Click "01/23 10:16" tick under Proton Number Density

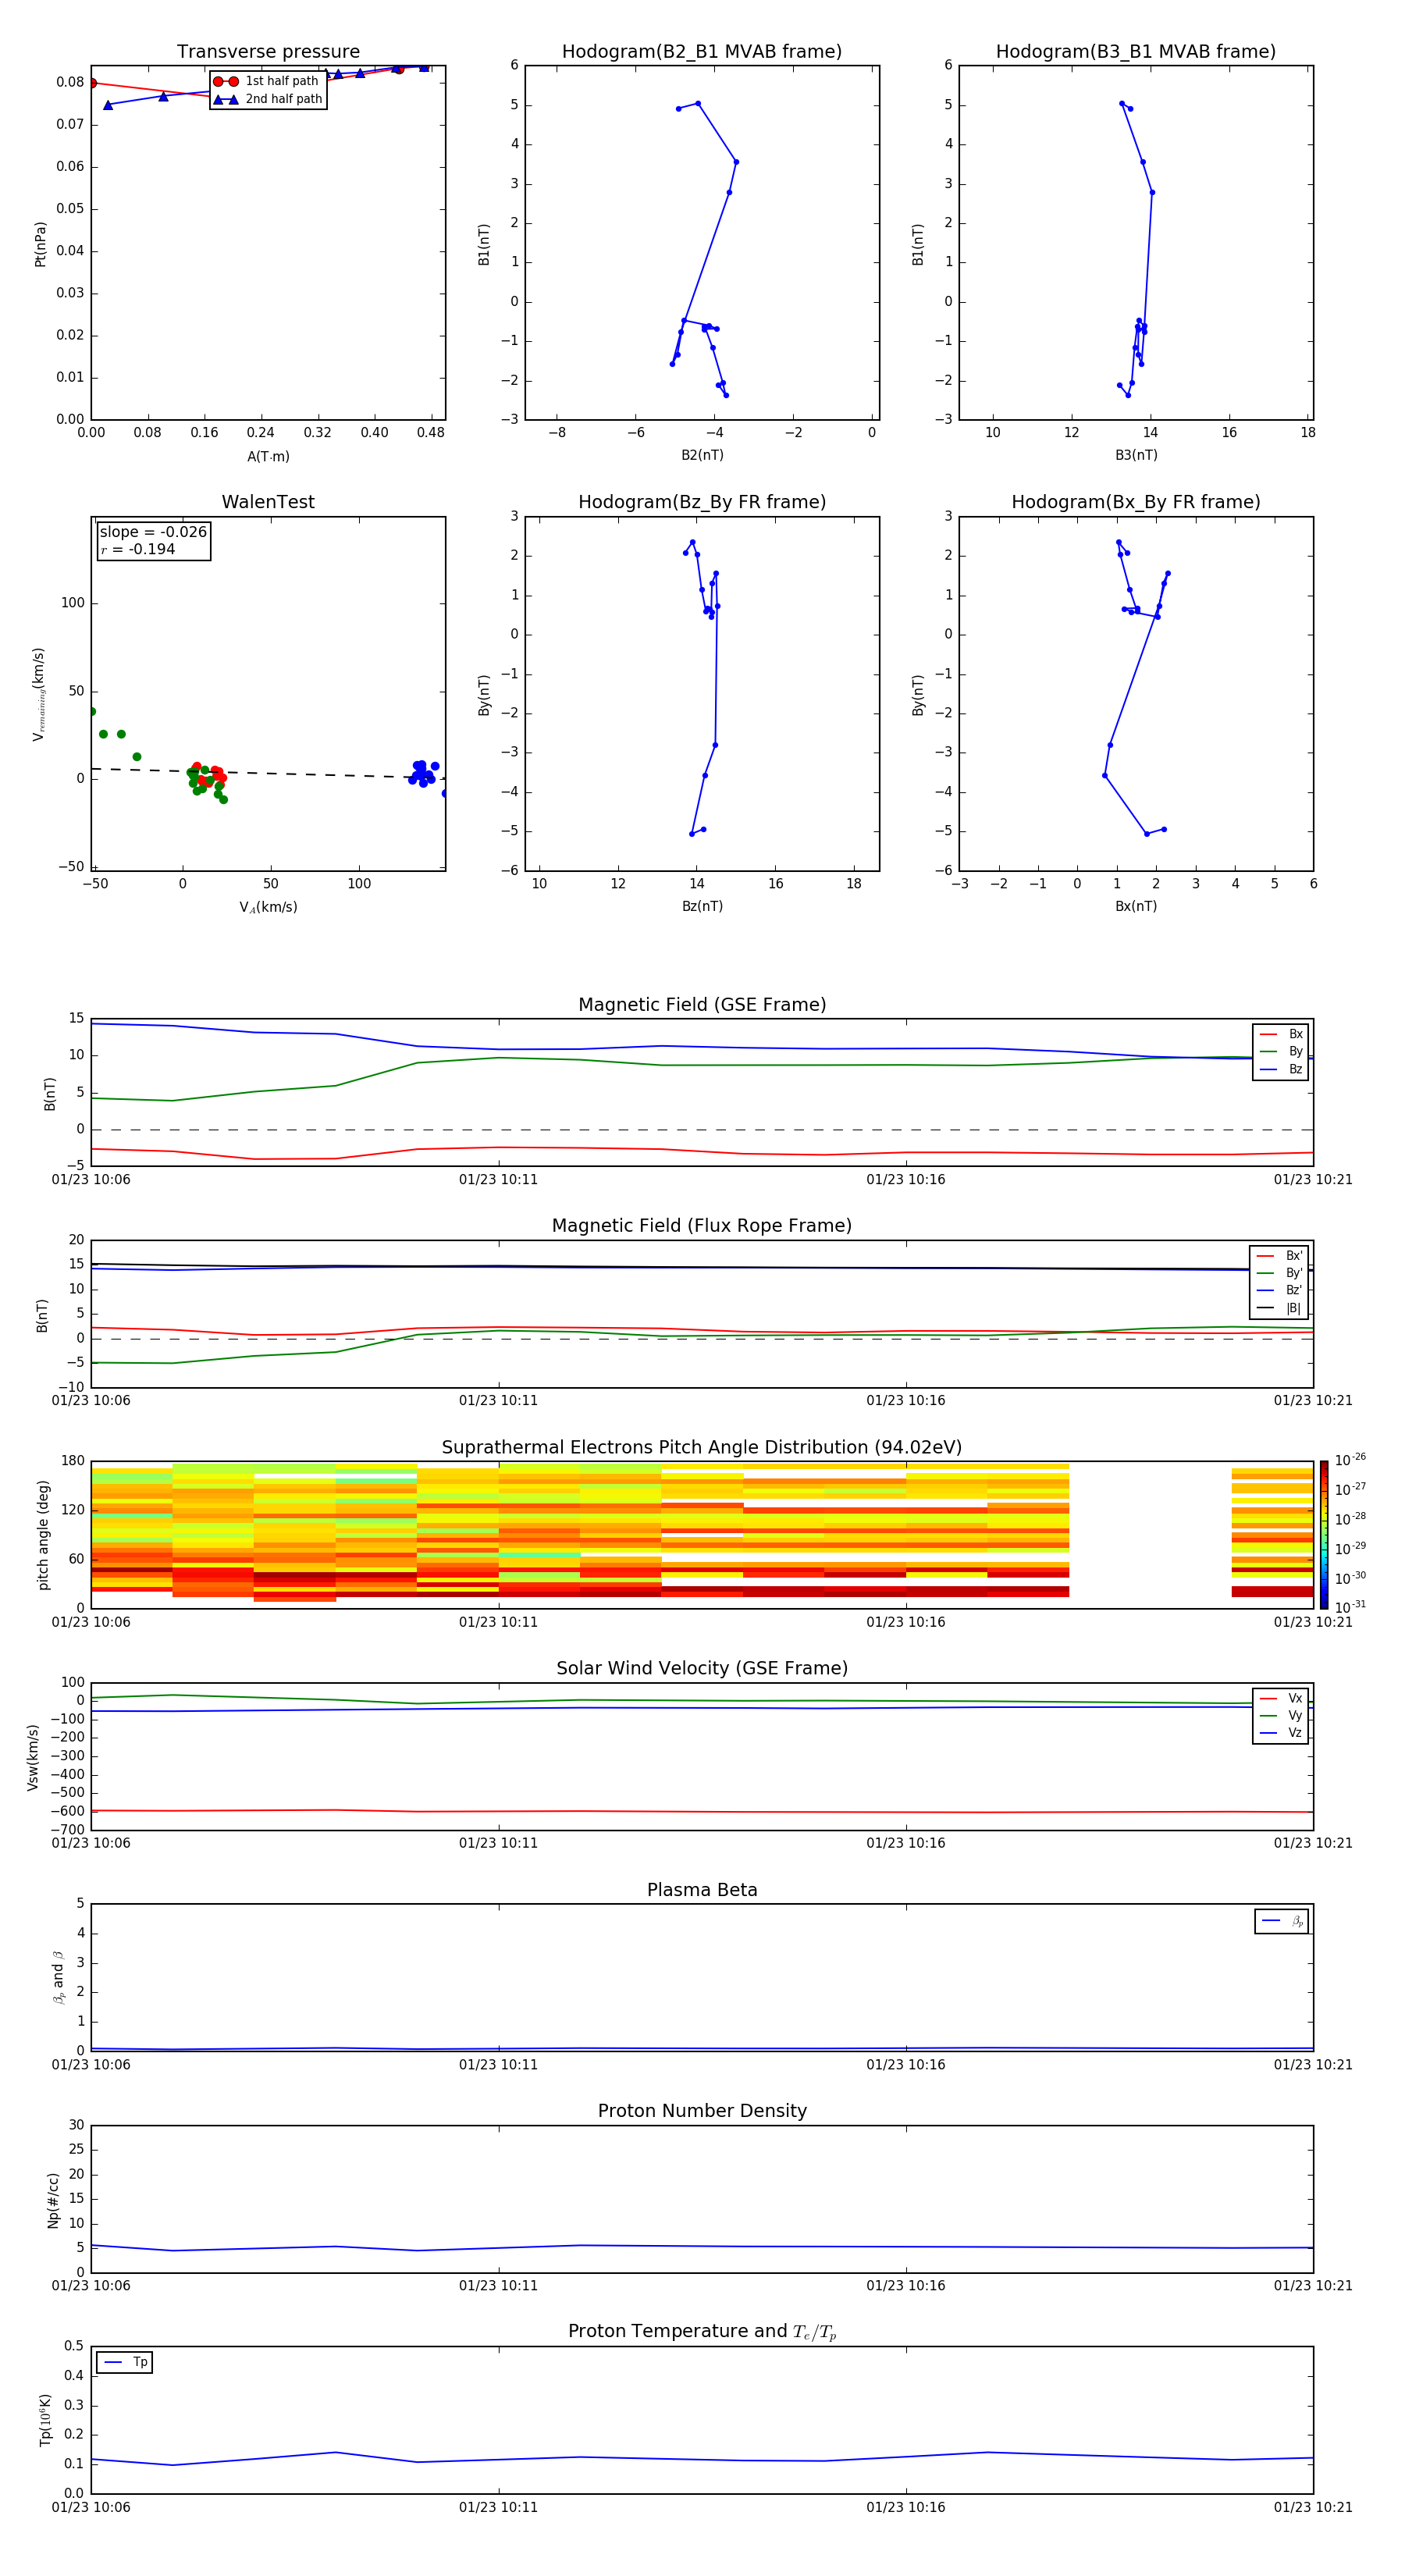(x=906, y=2286)
